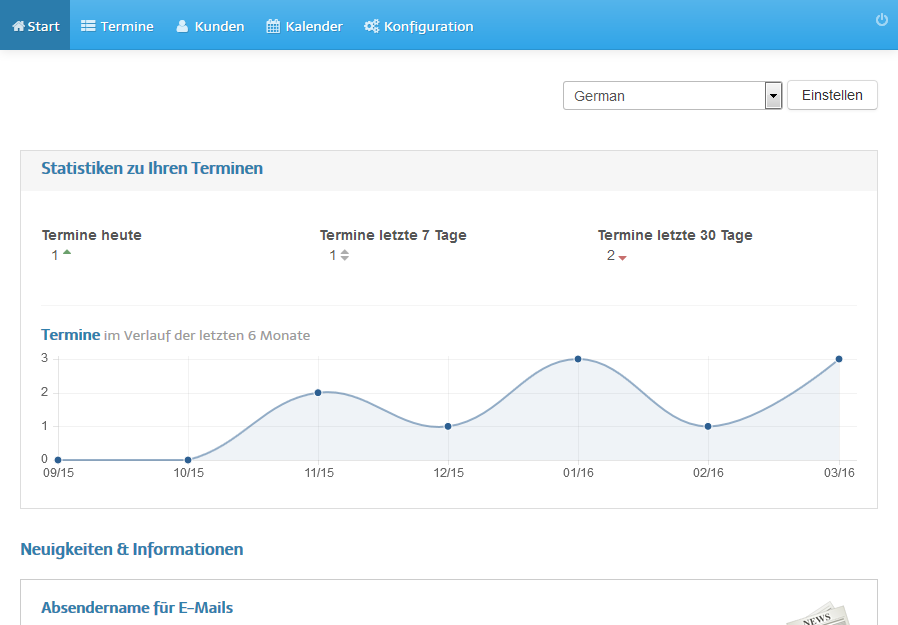Click the chart data point for 01/16

tap(578, 359)
